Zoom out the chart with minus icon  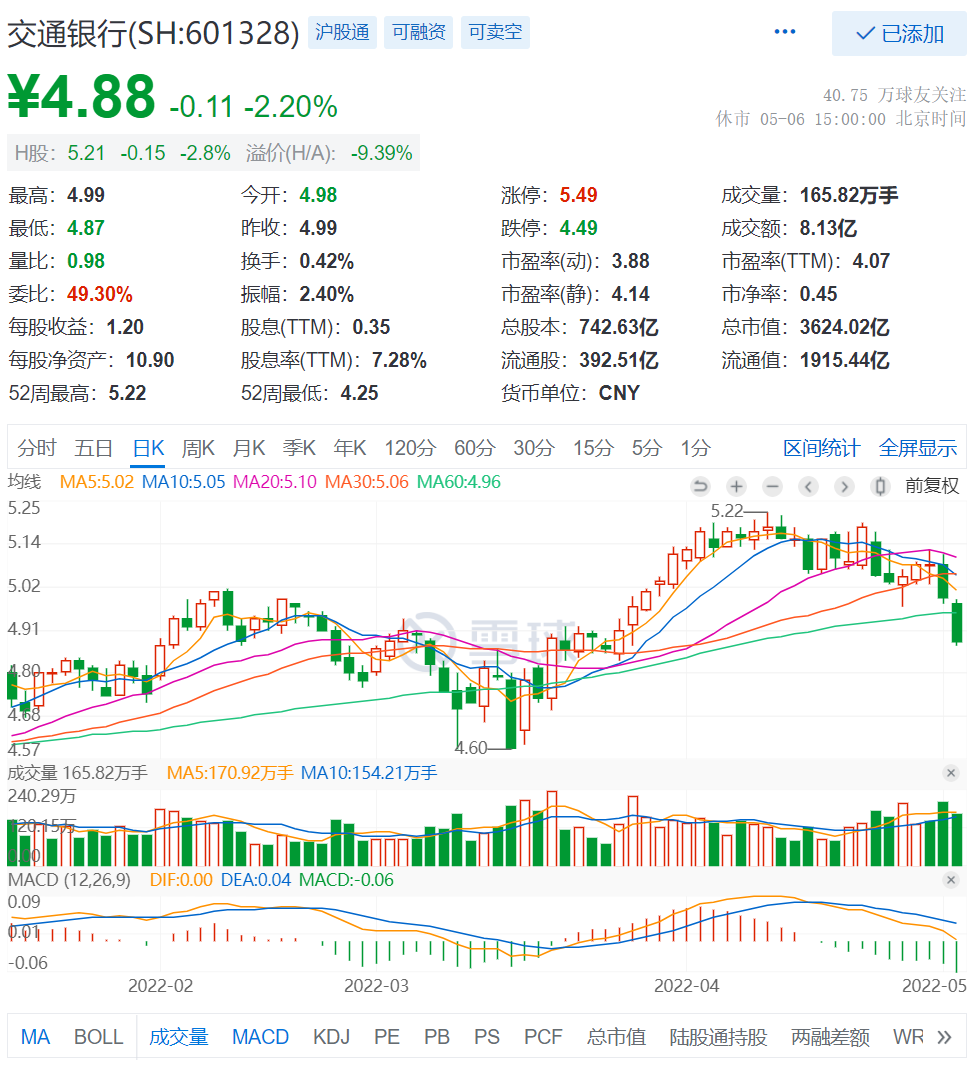pos(772,486)
